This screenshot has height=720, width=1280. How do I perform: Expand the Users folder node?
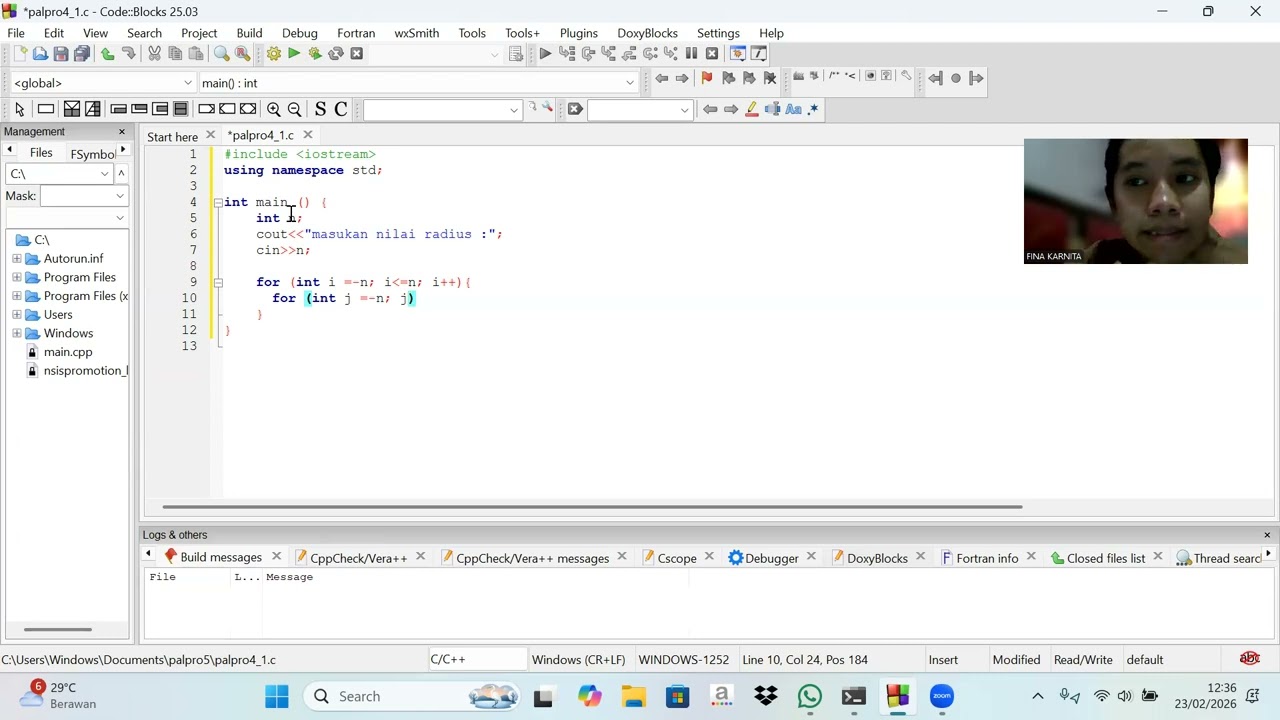(17, 315)
